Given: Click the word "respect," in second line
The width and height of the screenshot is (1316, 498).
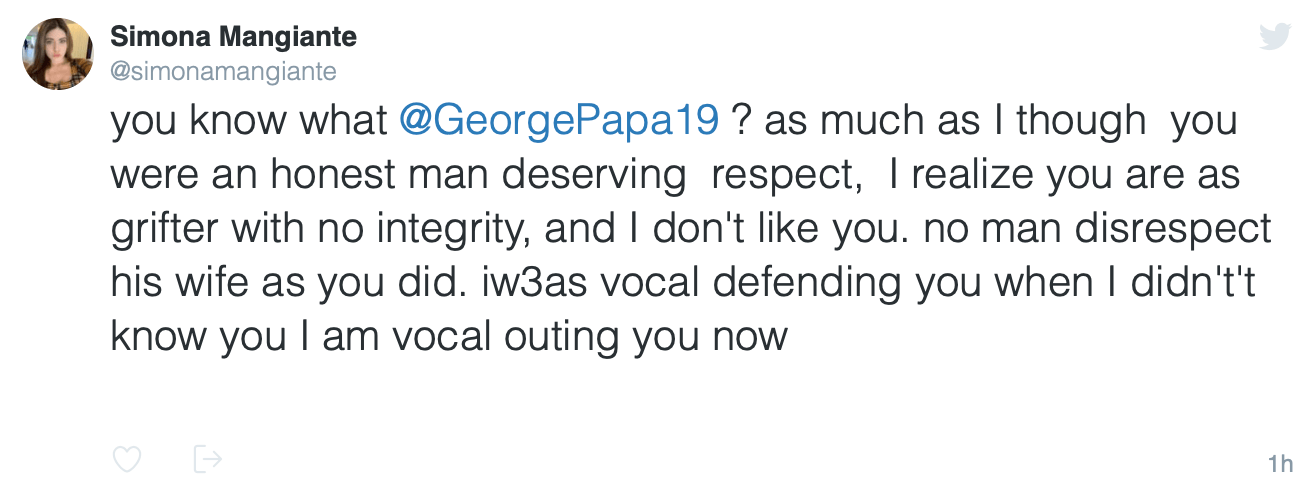Looking at the screenshot, I should pos(788,176).
